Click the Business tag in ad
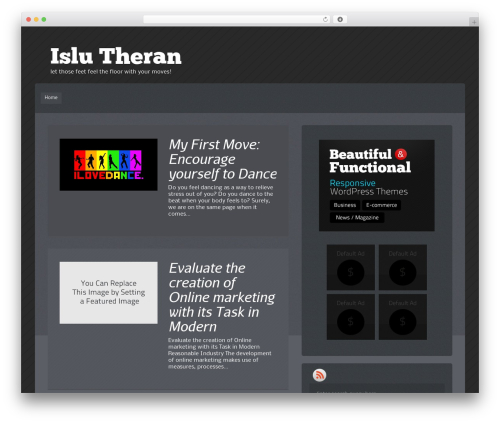Viewport: 500px width, 423px height. tap(345, 205)
